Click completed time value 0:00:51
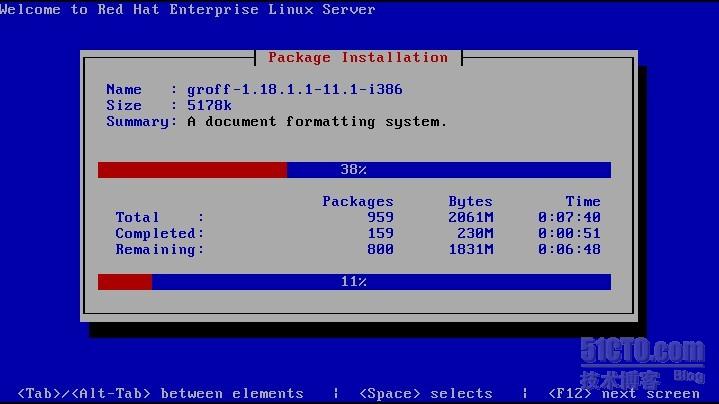This screenshot has width=719, height=404. (x=569, y=233)
